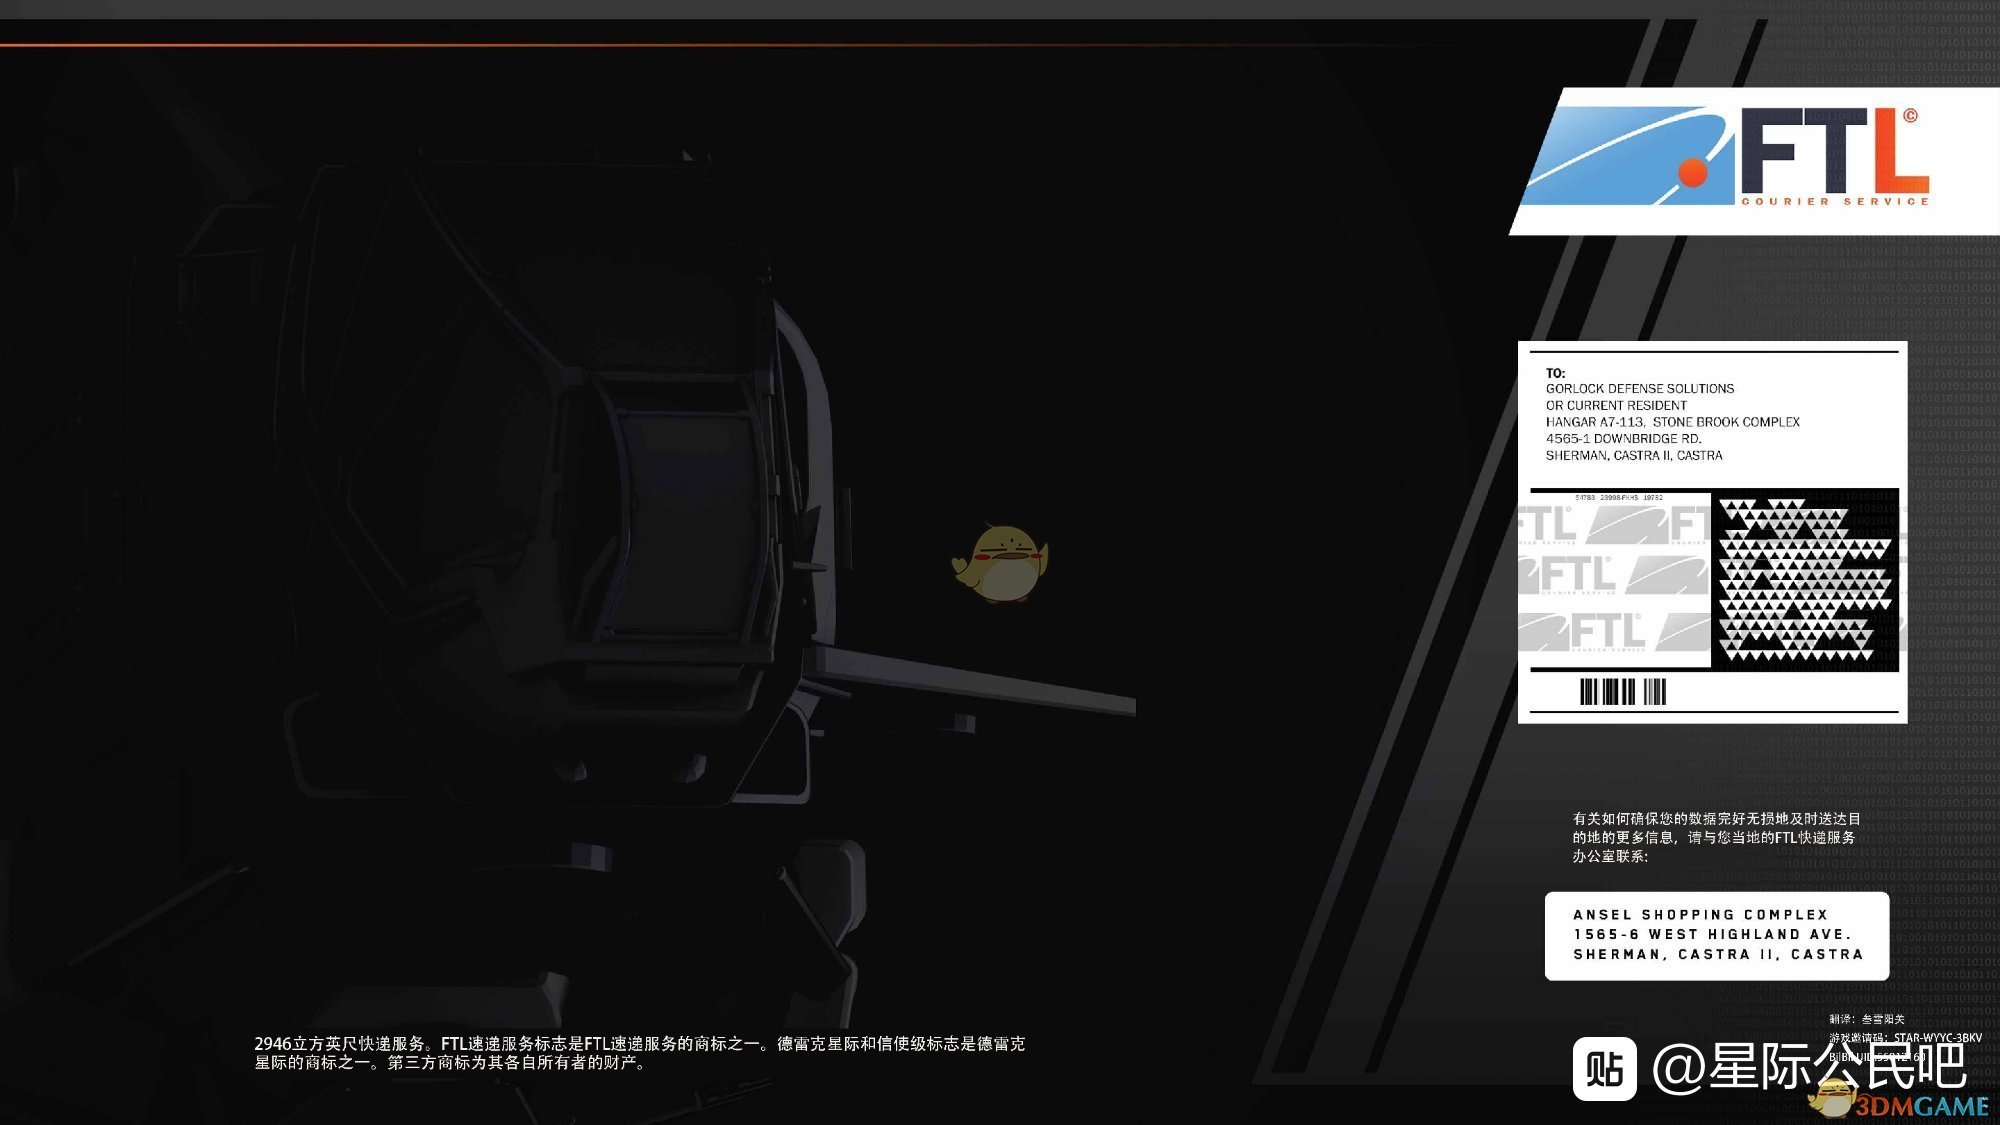The width and height of the screenshot is (2000, 1125).
Task: Select the caption line starting '星际的商标之一'
Action: pyautogui.click(x=451, y=1063)
